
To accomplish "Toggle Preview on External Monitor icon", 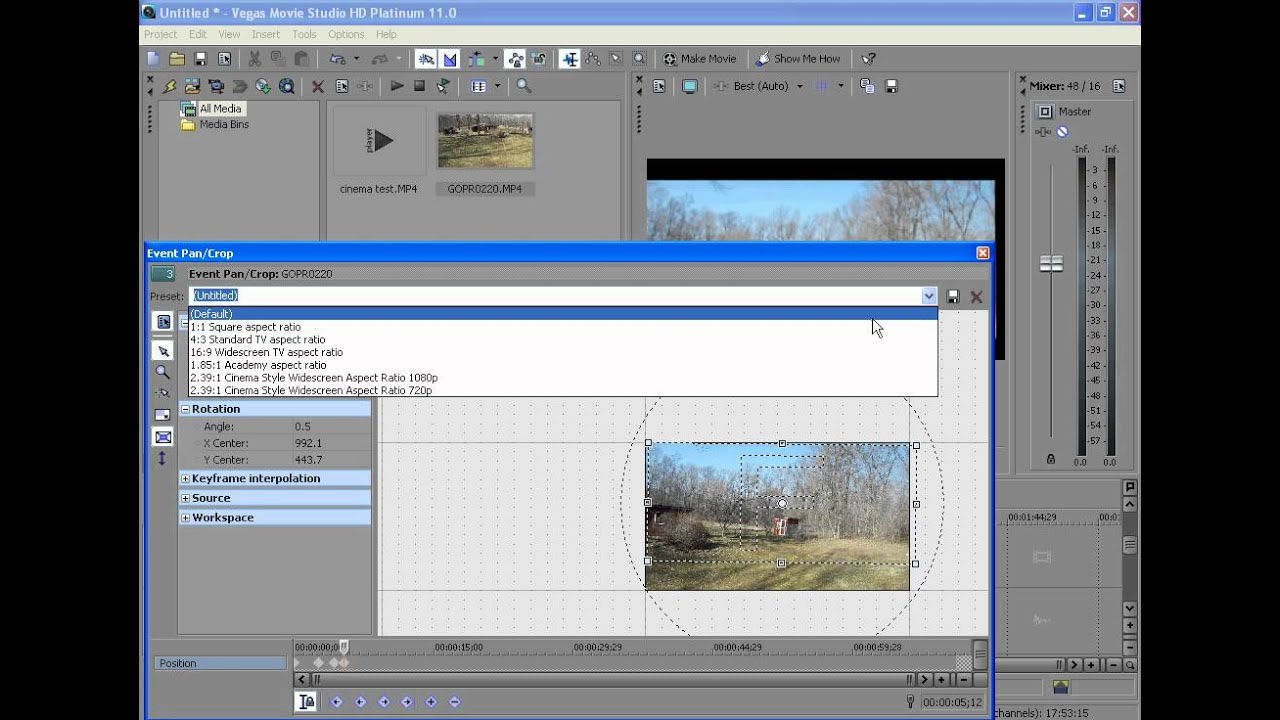I will pos(690,87).
